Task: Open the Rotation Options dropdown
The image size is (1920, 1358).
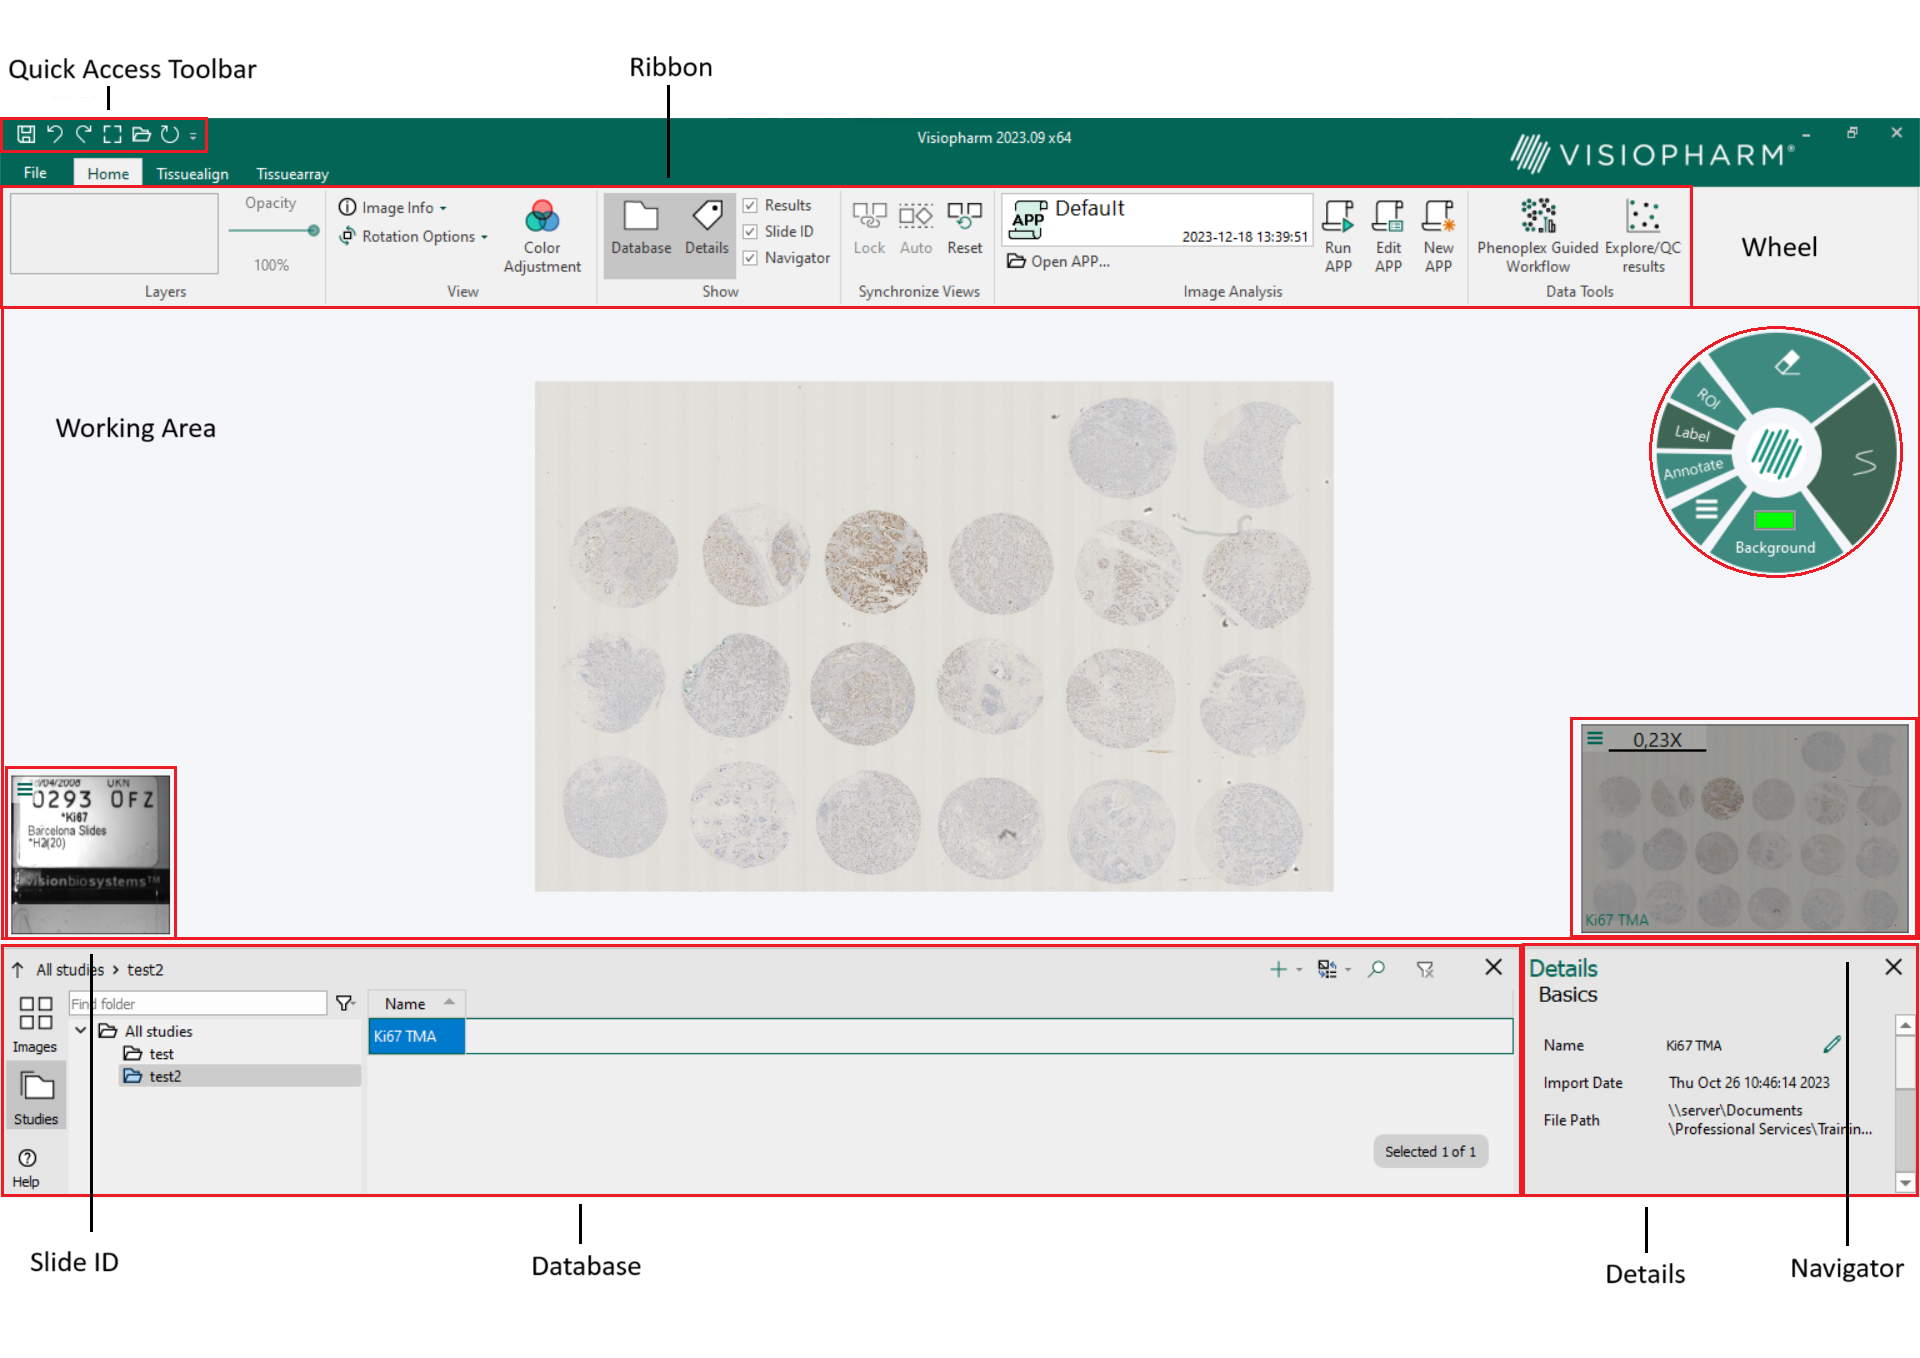Action: pyautogui.click(x=413, y=236)
